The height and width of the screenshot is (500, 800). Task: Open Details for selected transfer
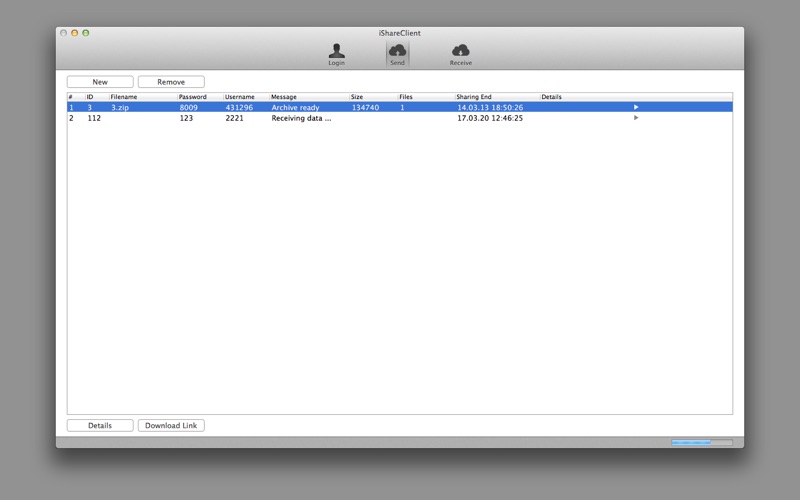click(100, 426)
